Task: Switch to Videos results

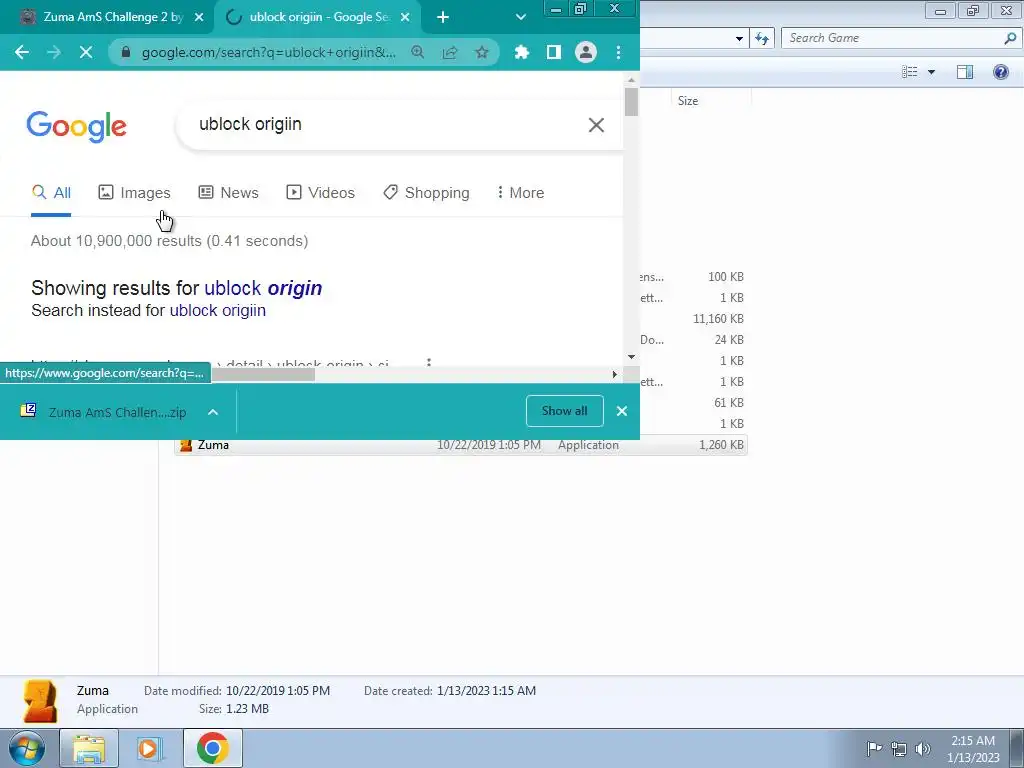Action: 321,193
